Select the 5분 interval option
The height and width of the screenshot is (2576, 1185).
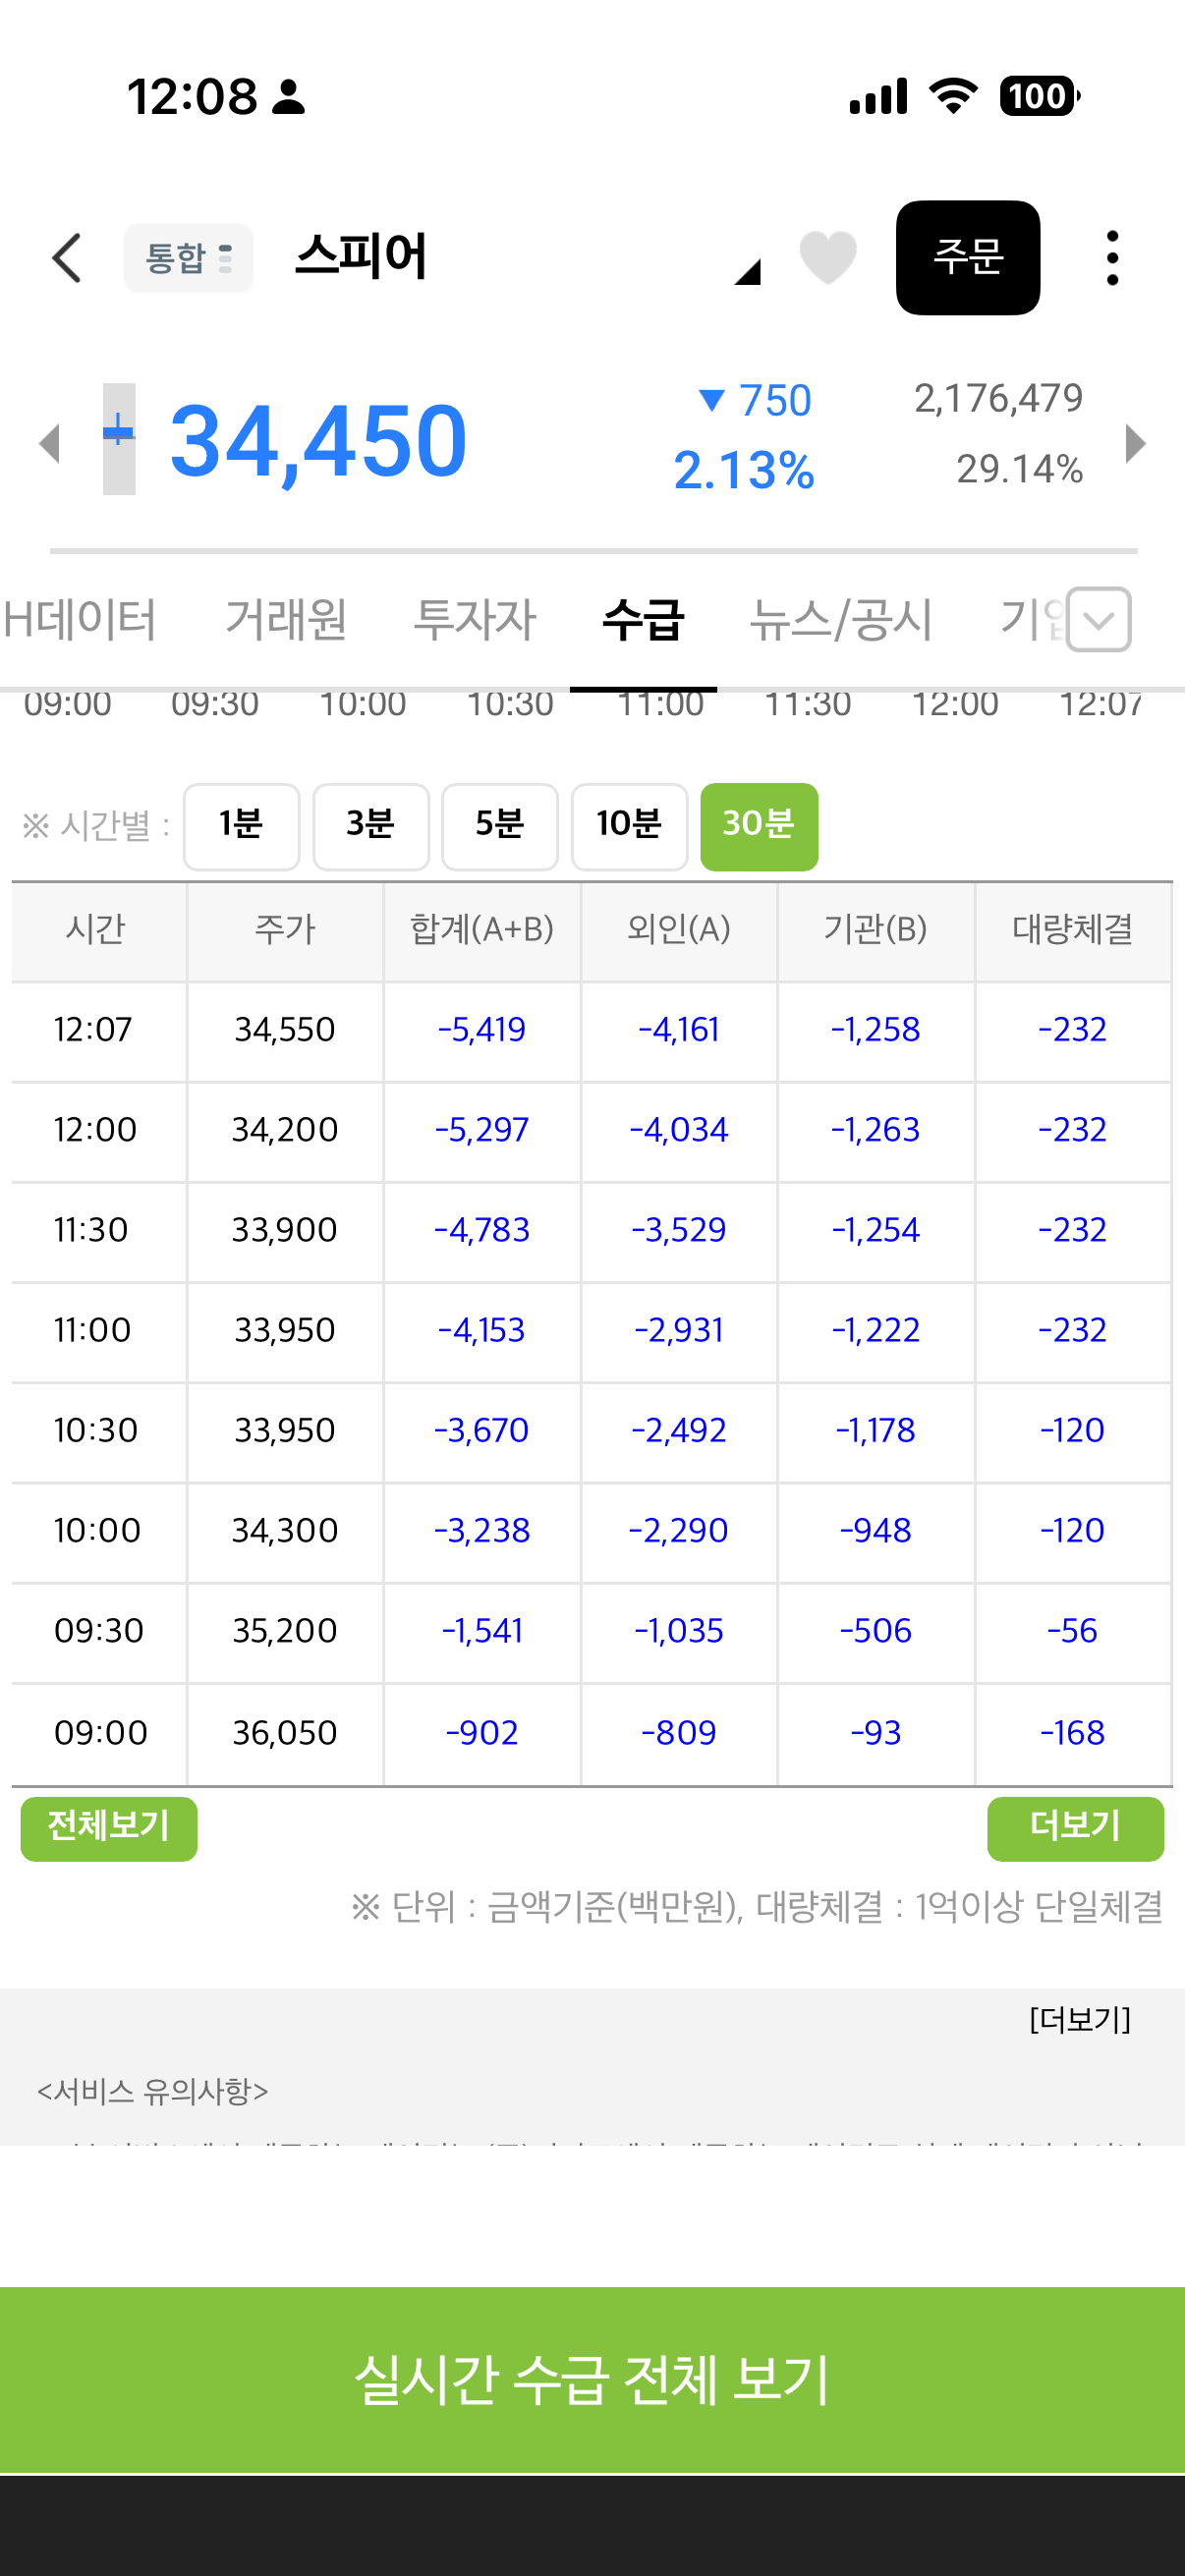pos(499,826)
